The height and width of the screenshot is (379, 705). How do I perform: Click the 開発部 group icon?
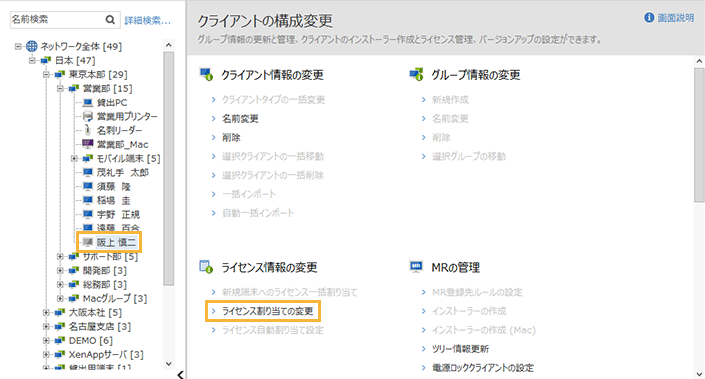(x=74, y=270)
